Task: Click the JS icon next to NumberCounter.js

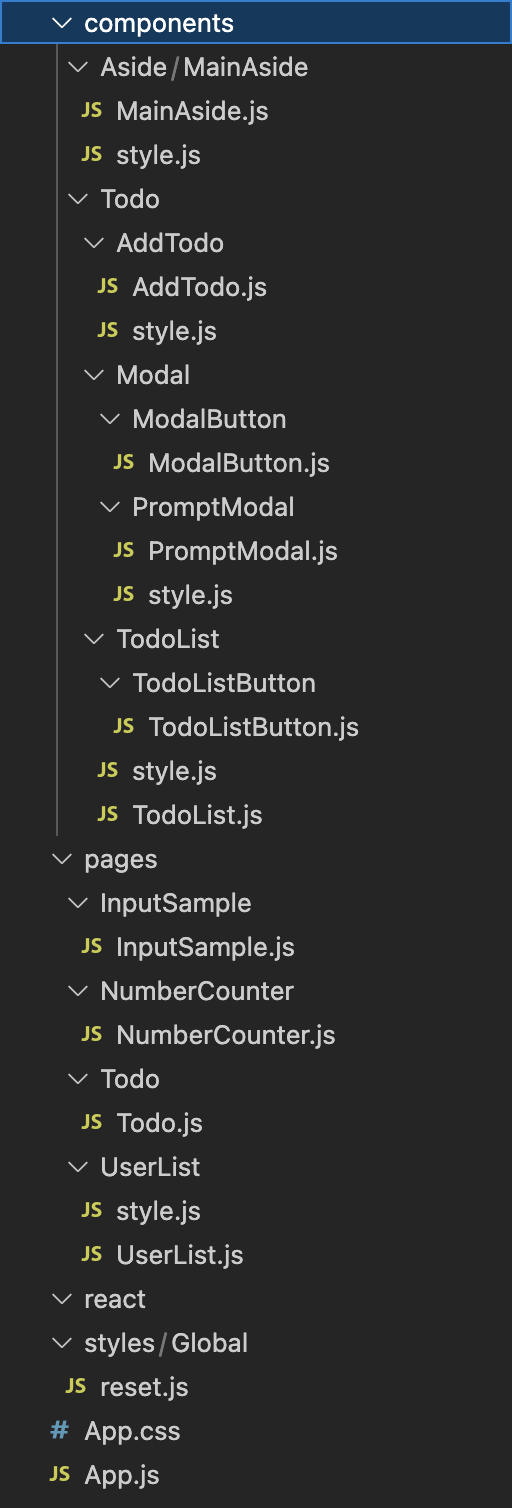Action: pyautogui.click(x=92, y=1035)
